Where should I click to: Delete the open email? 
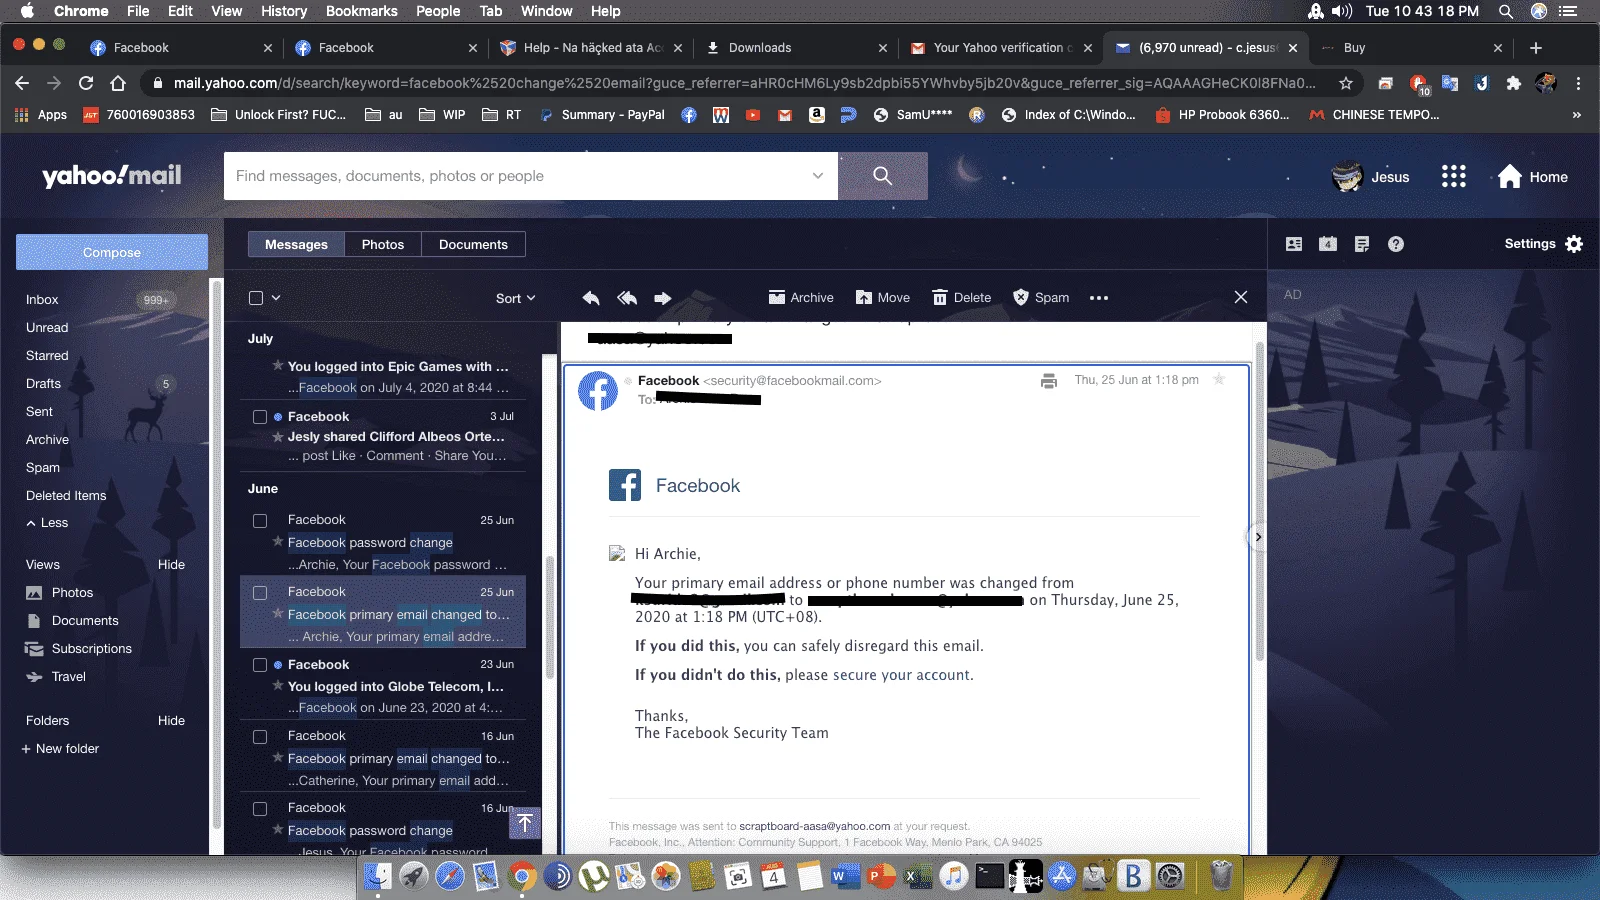tap(962, 298)
